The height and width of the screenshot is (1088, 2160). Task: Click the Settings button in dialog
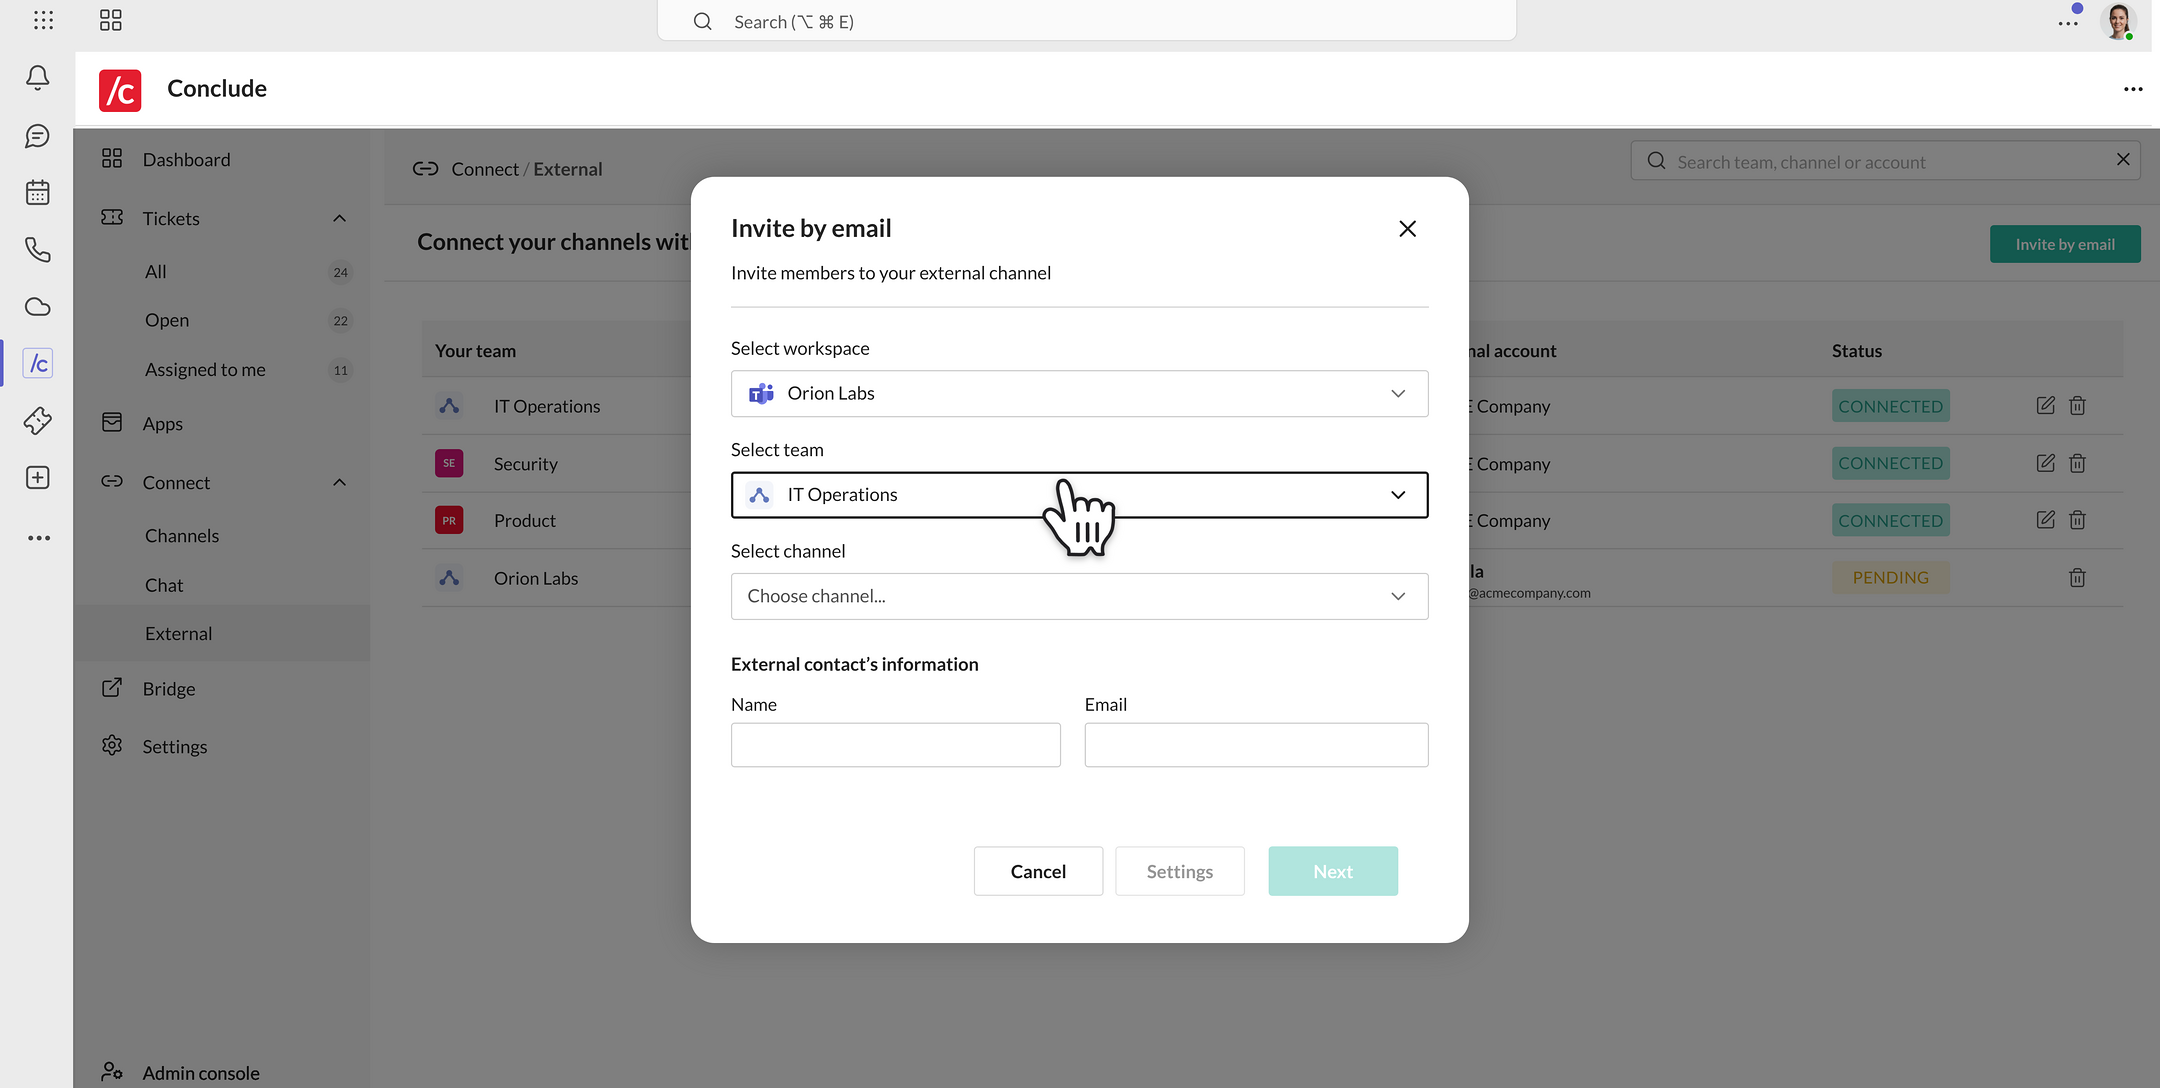click(1180, 871)
